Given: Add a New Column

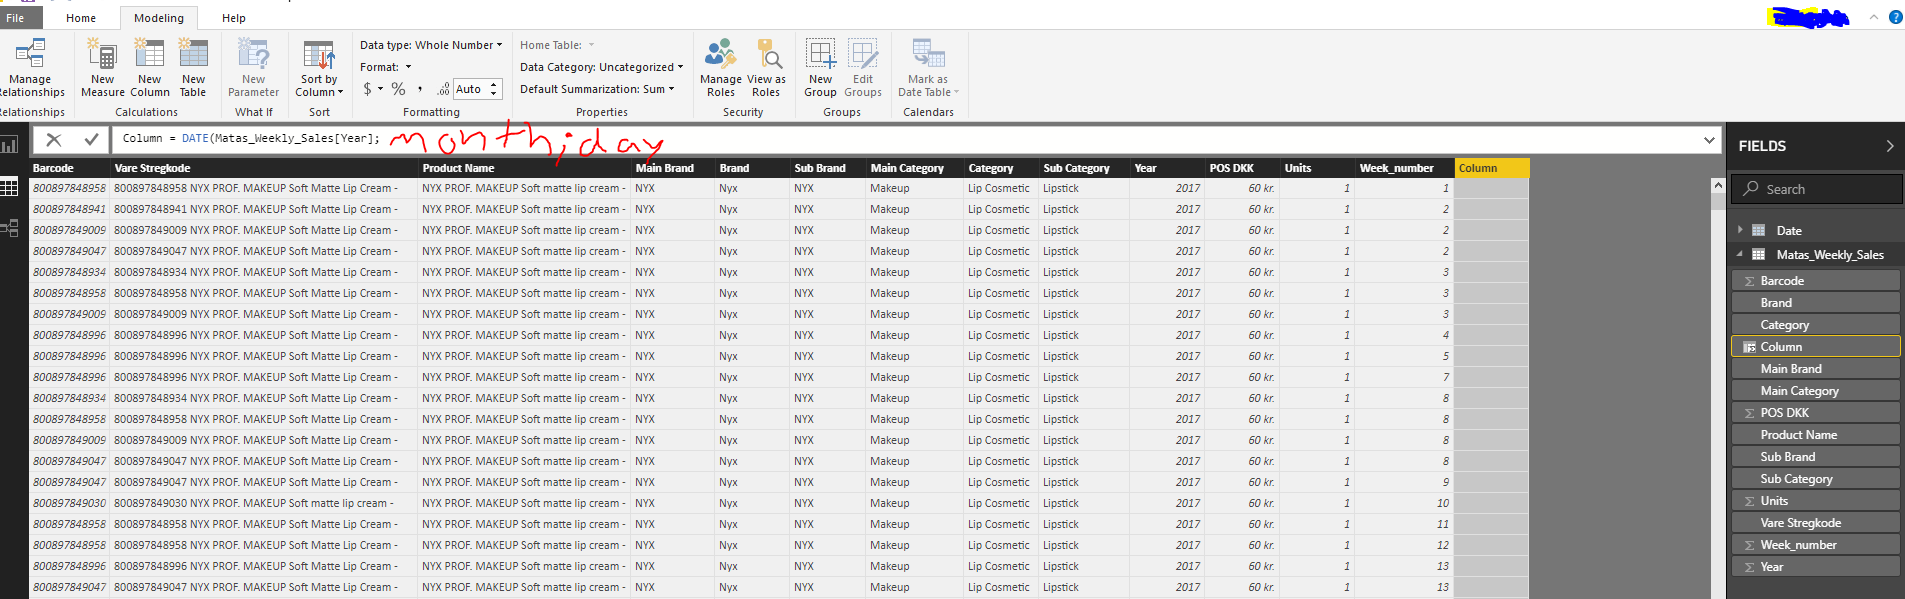Looking at the screenshot, I should pyautogui.click(x=150, y=68).
